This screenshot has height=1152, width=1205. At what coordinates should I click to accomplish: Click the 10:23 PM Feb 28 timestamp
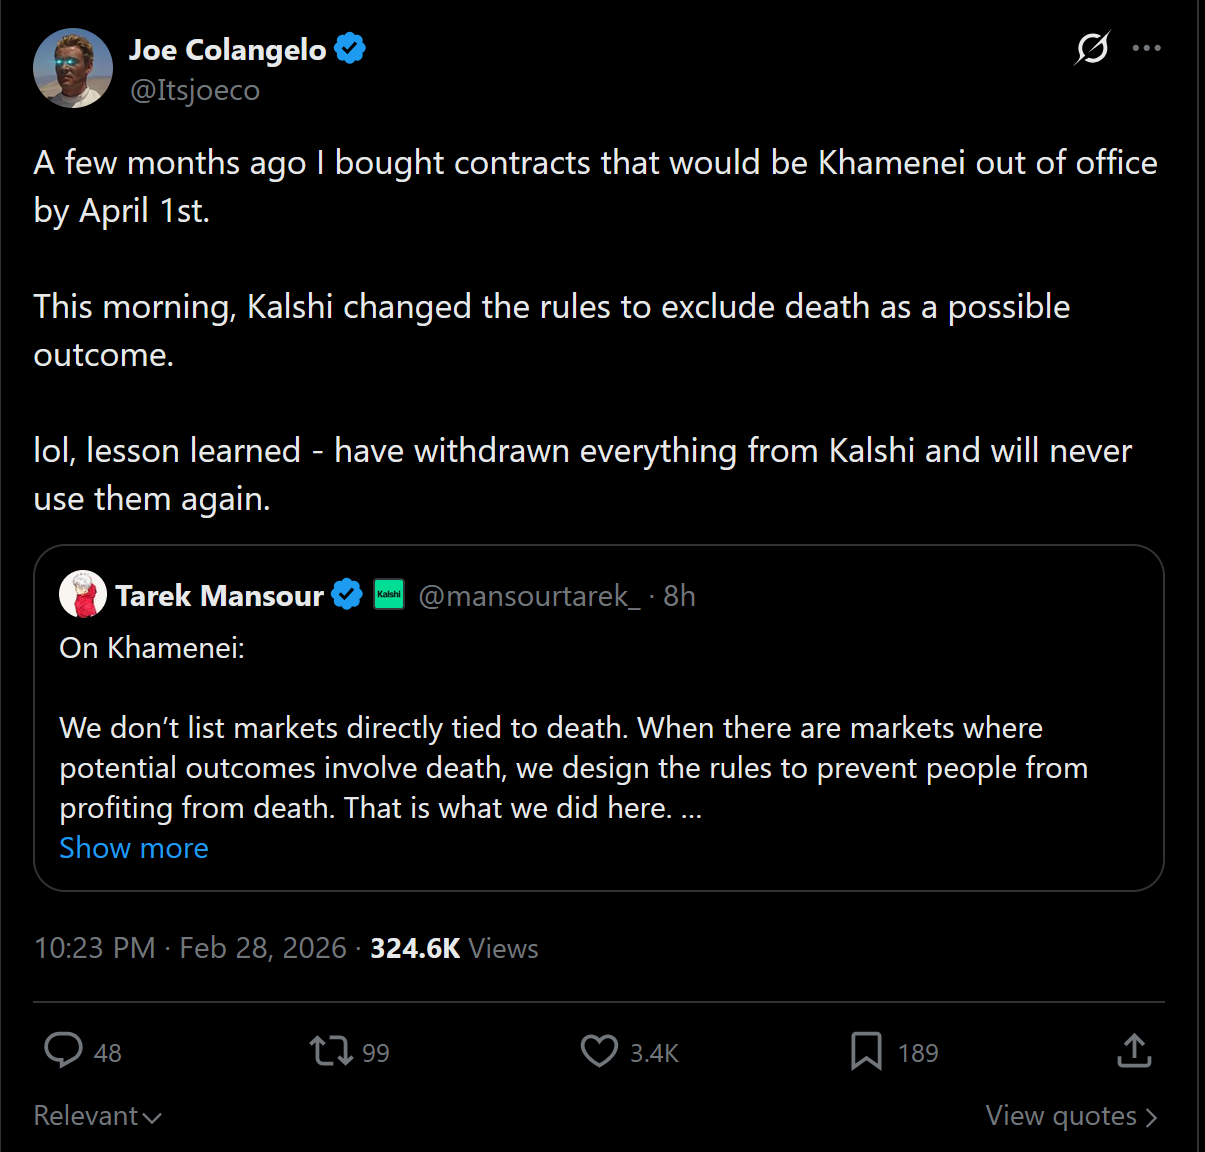click(x=190, y=948)
